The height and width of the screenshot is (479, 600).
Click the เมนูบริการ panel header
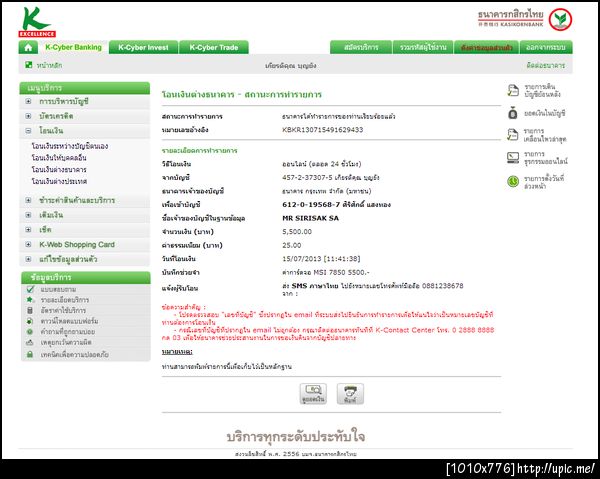85,88
